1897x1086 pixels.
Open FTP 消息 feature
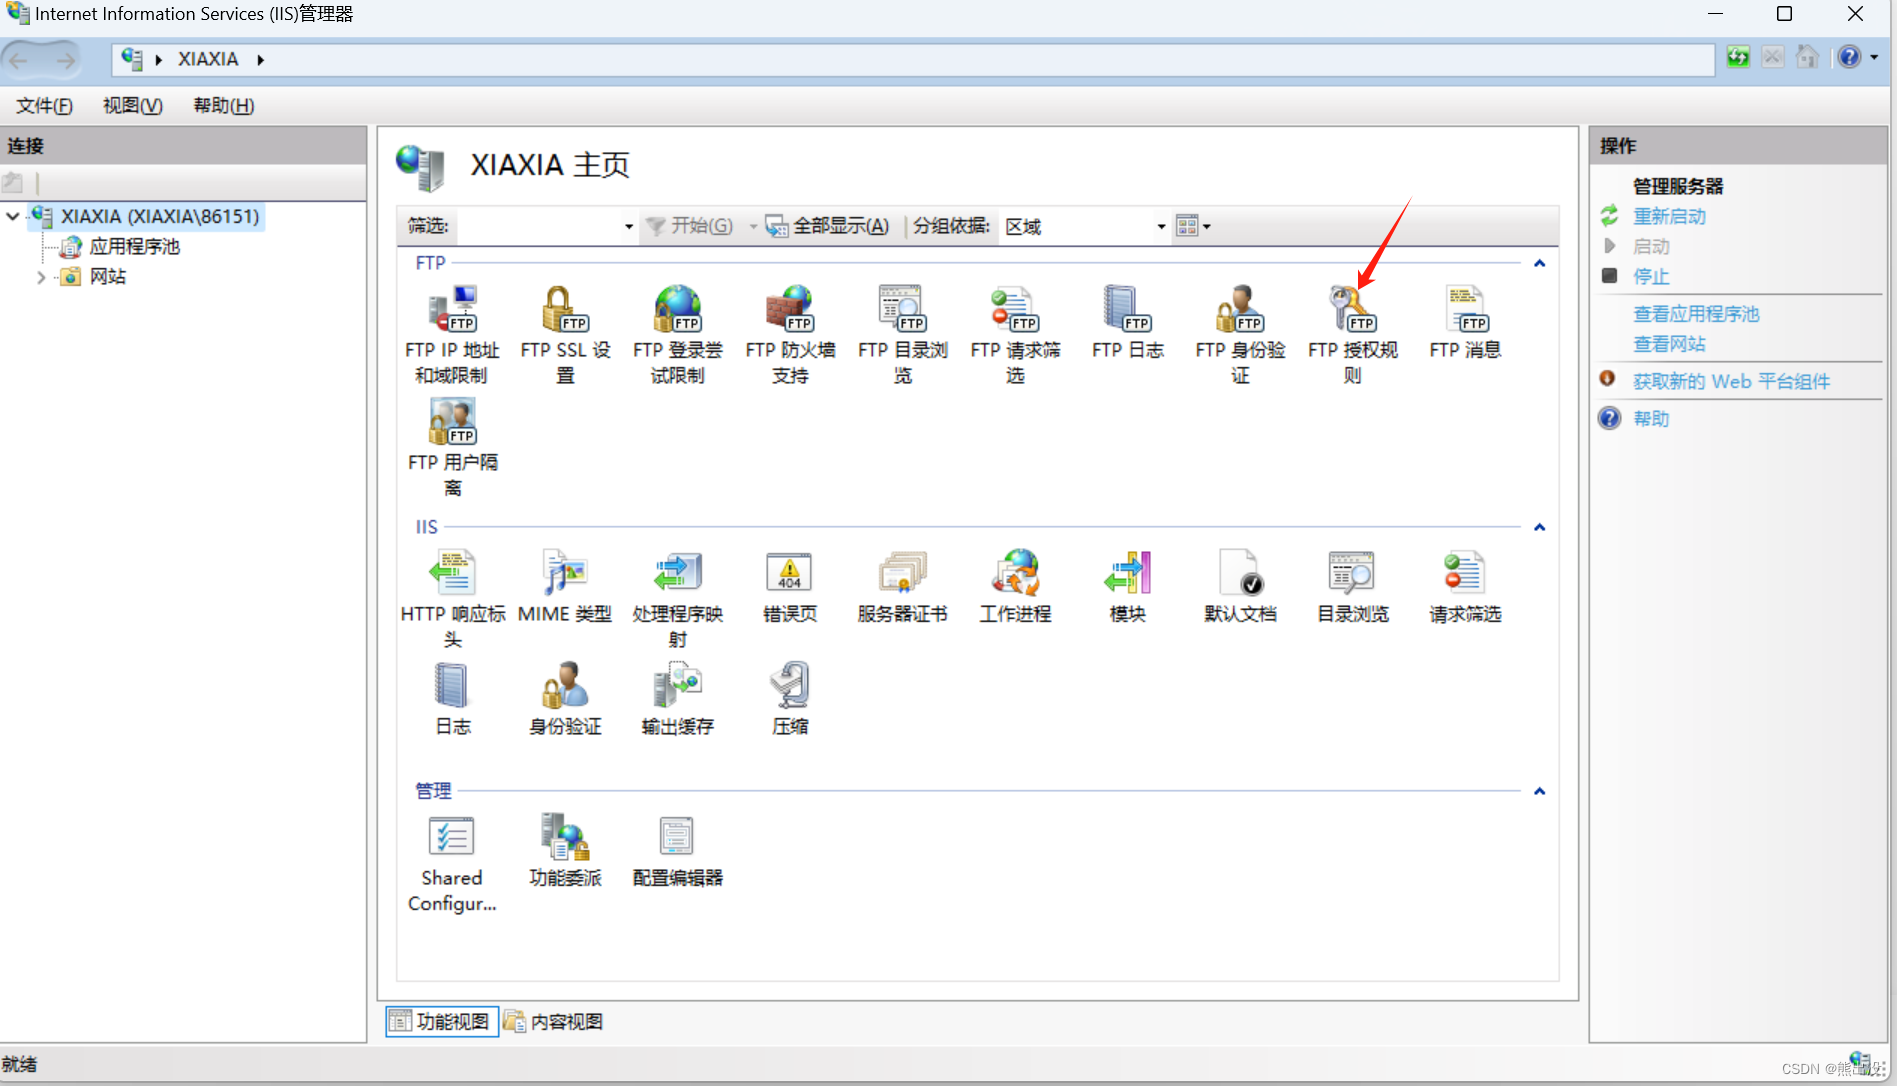tap(1465, 322)
